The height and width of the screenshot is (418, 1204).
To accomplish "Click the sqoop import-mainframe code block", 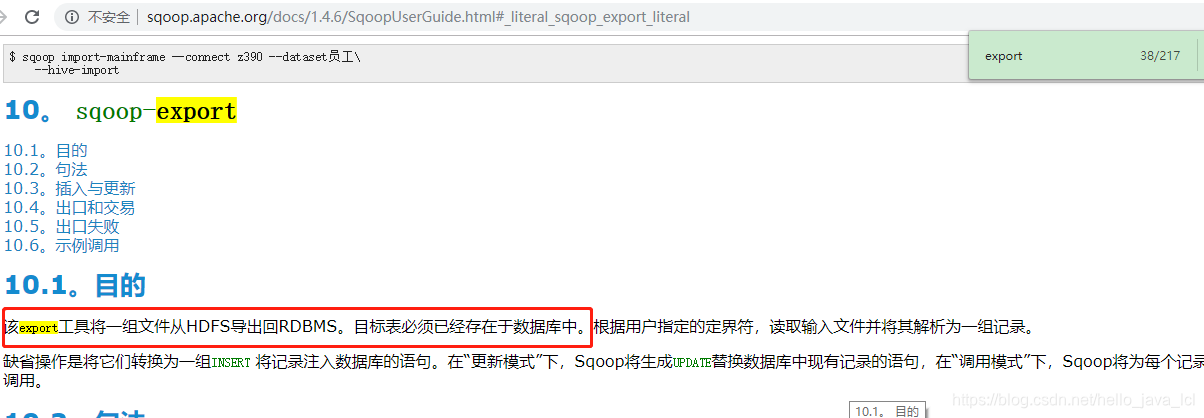I will [480, 64].
